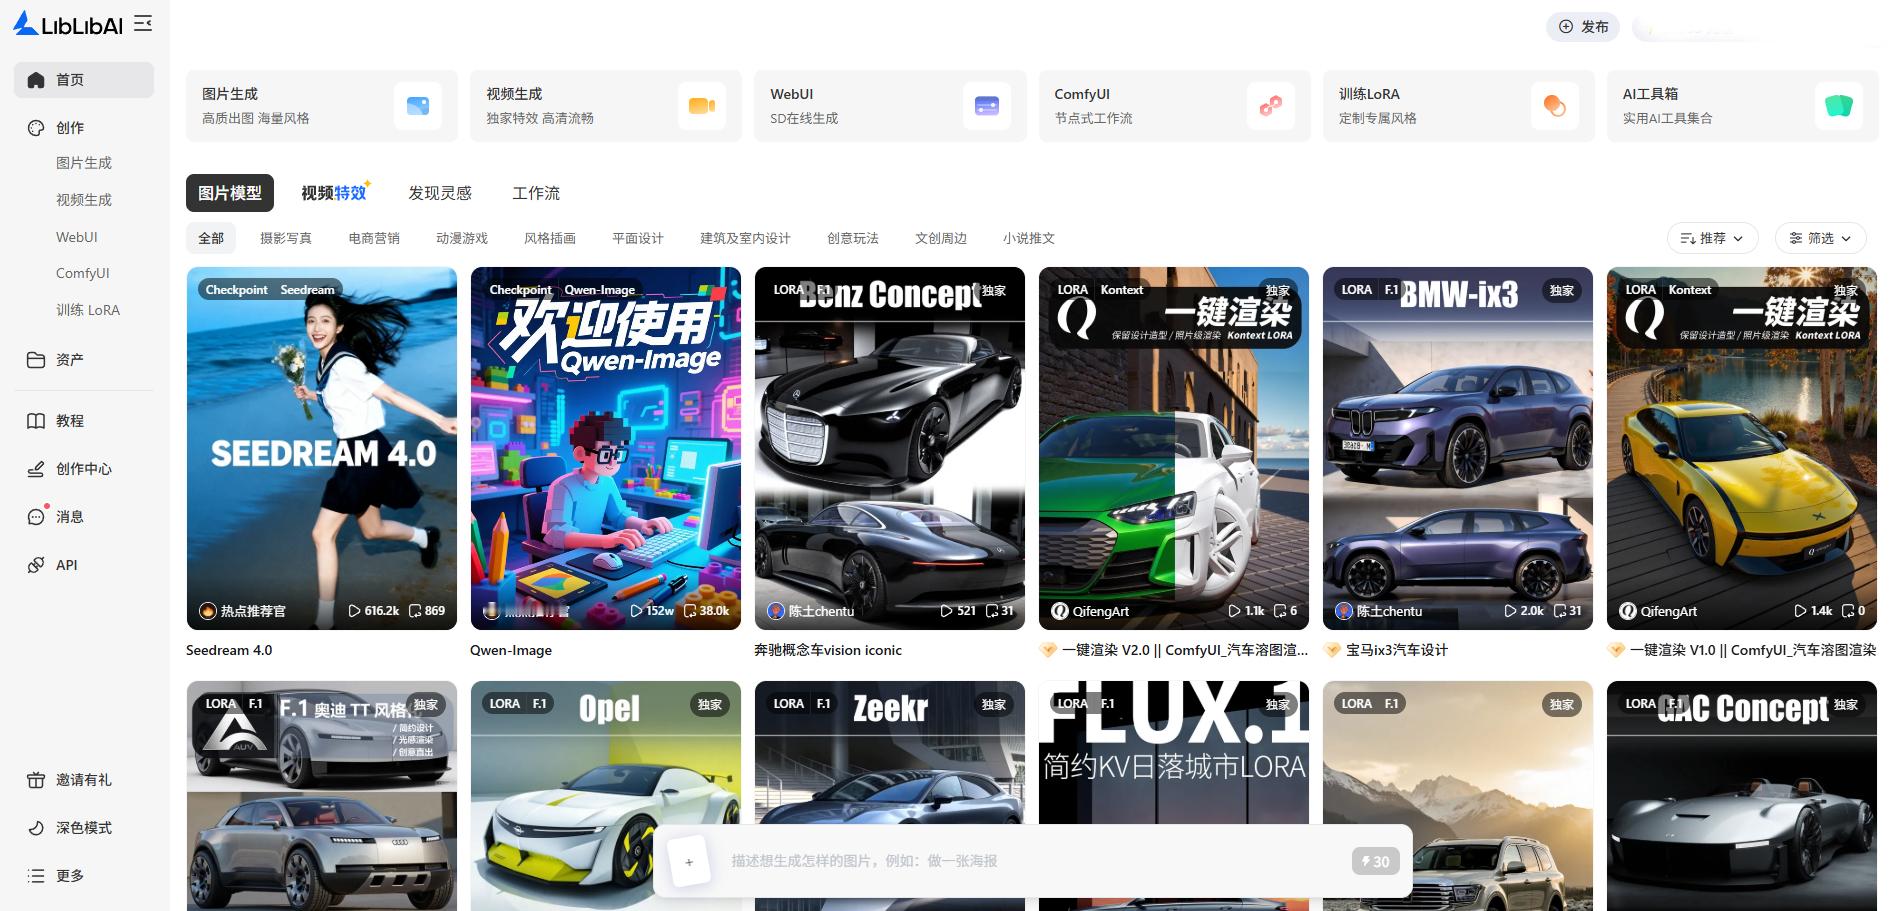Open the Opel LORA cover thumbnail
This screenshot has height=911, width=1892.
606,796
